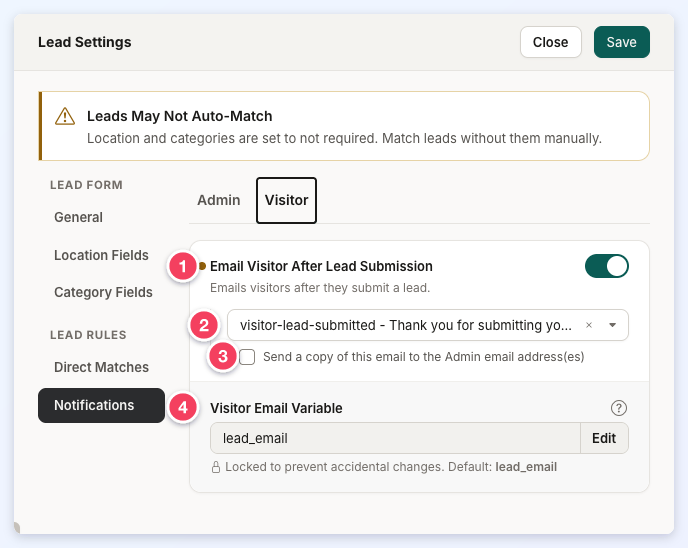Screen dimensions: 688x548
Task: Open Category Fields section
Action: (103, 292)
